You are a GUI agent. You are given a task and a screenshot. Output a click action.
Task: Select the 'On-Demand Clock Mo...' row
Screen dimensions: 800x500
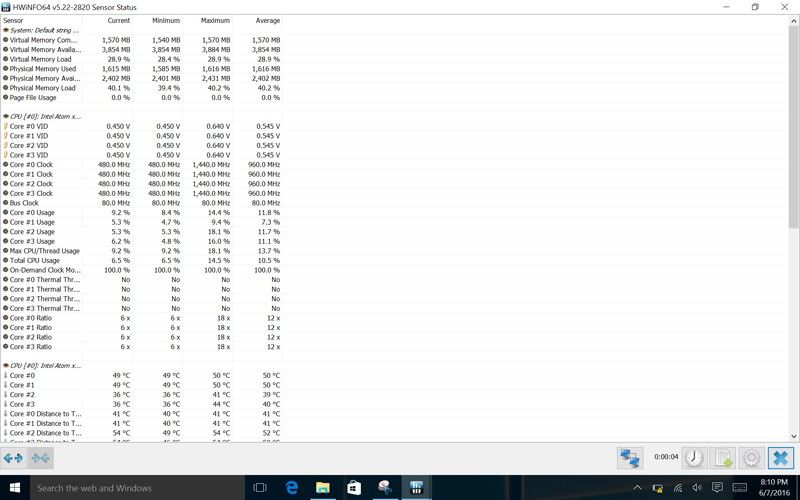point(141,270)
